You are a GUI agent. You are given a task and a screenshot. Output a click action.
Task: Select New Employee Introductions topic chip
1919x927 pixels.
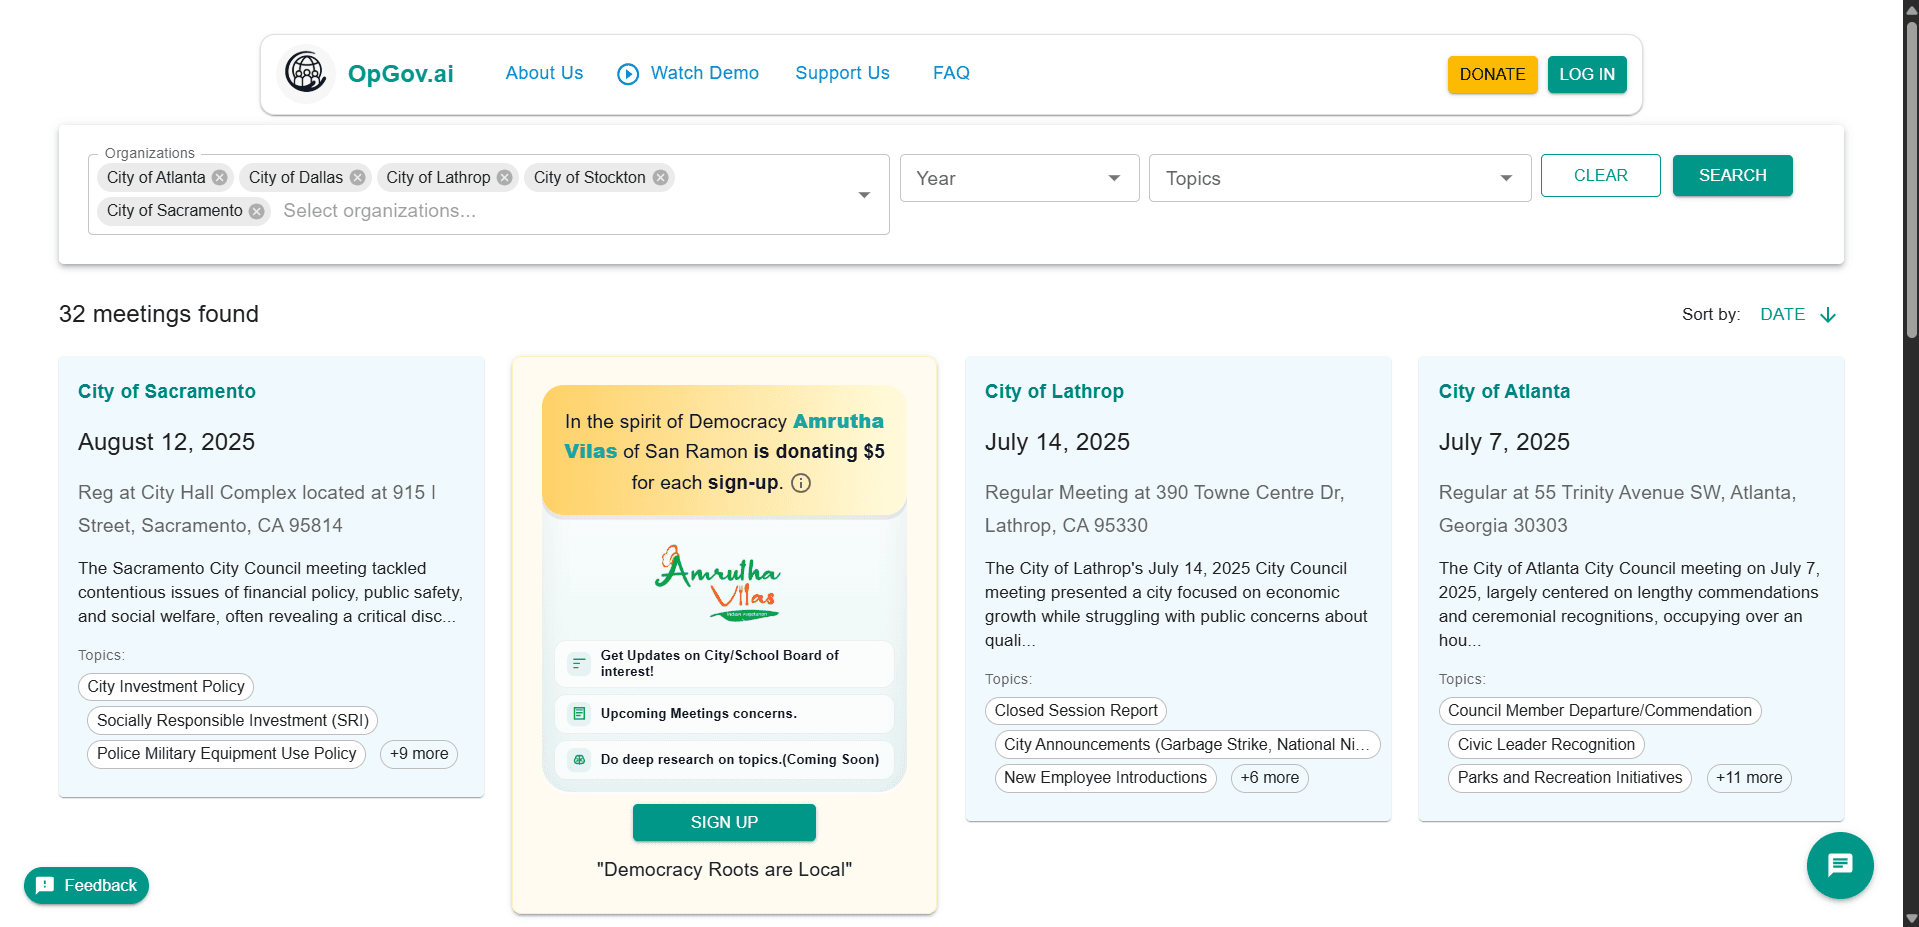coord(1105,778)
